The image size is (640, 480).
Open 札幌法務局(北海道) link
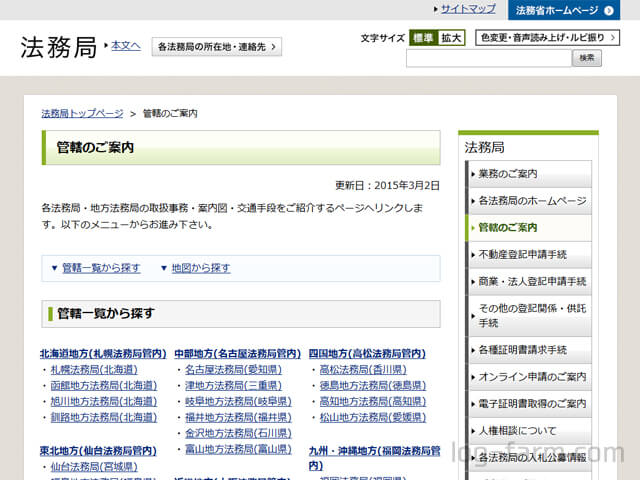coord(94,370)
